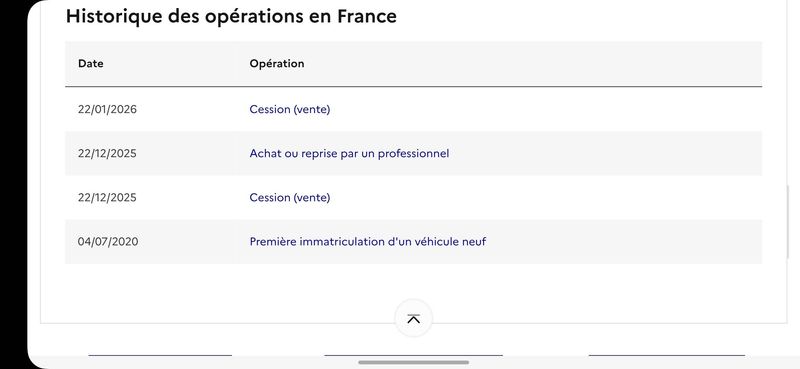Select the 04/07/2020 date cell
Image resolution: width=800 pixels, height=369 pixels.
(x=108, y=241)
